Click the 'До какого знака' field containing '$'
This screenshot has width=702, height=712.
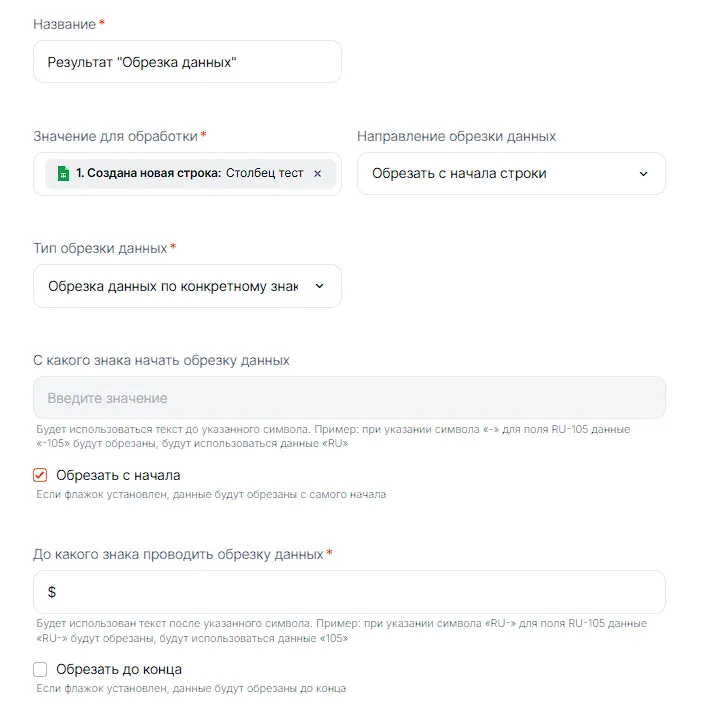349,592
